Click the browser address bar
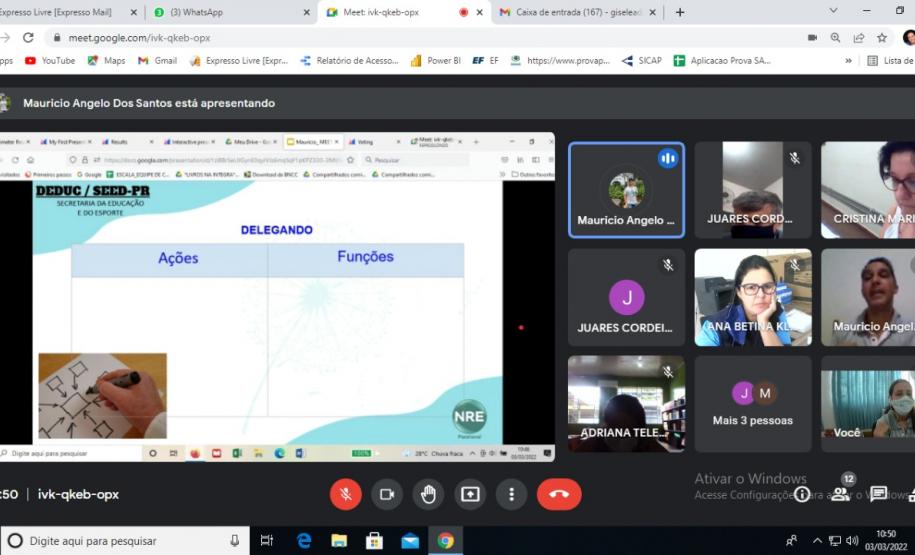 [400, 37]
